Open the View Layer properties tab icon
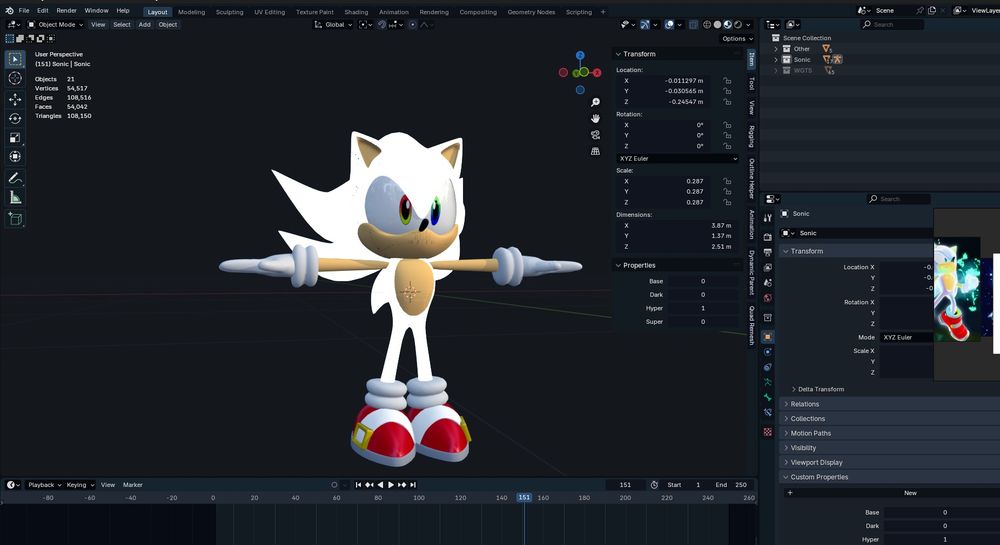1000x545 pixels. pos(768,268)
